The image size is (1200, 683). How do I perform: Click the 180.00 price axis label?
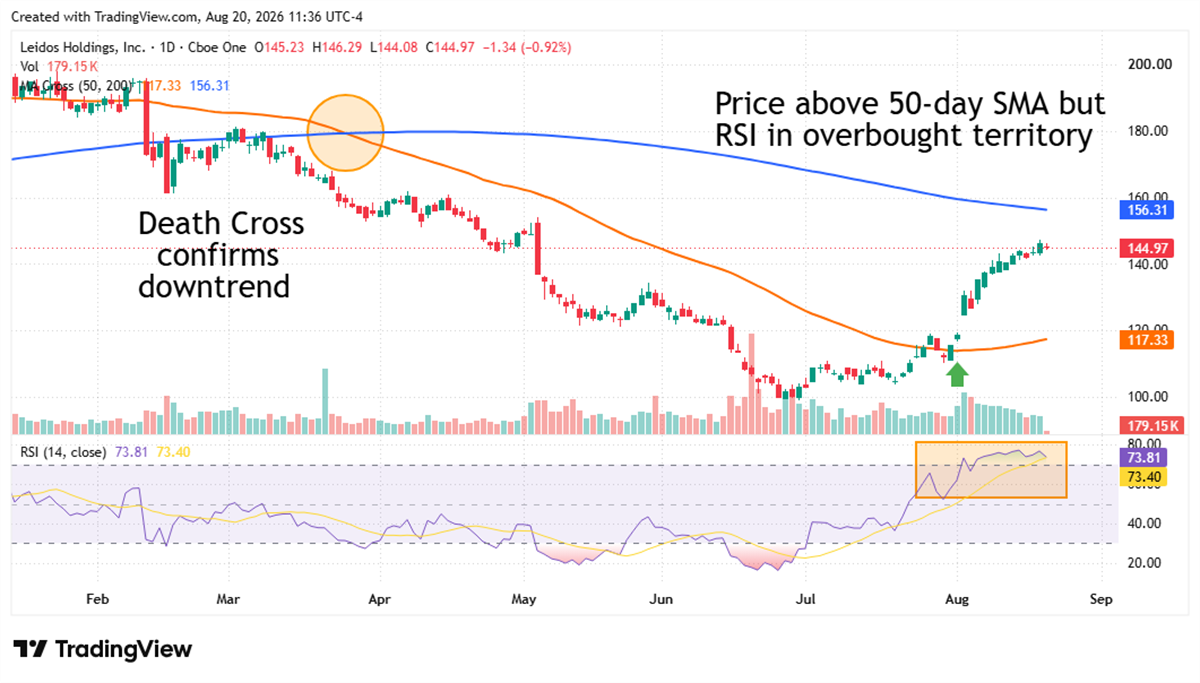point(1148,131)
